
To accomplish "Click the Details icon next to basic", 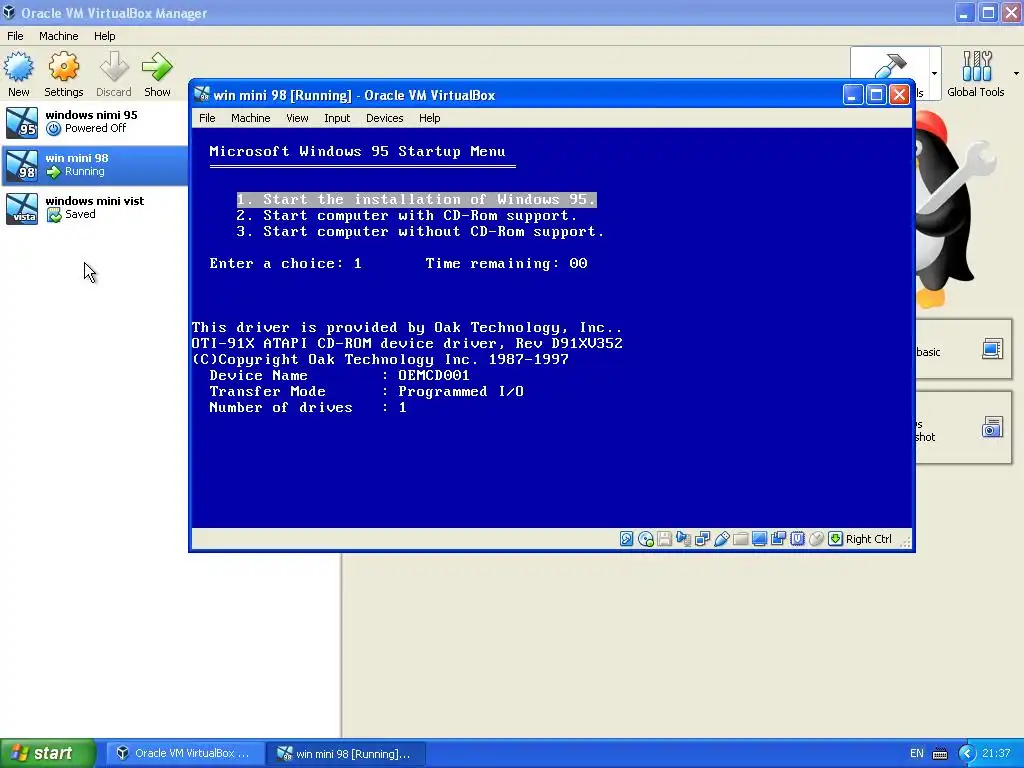I will point(992,349).
